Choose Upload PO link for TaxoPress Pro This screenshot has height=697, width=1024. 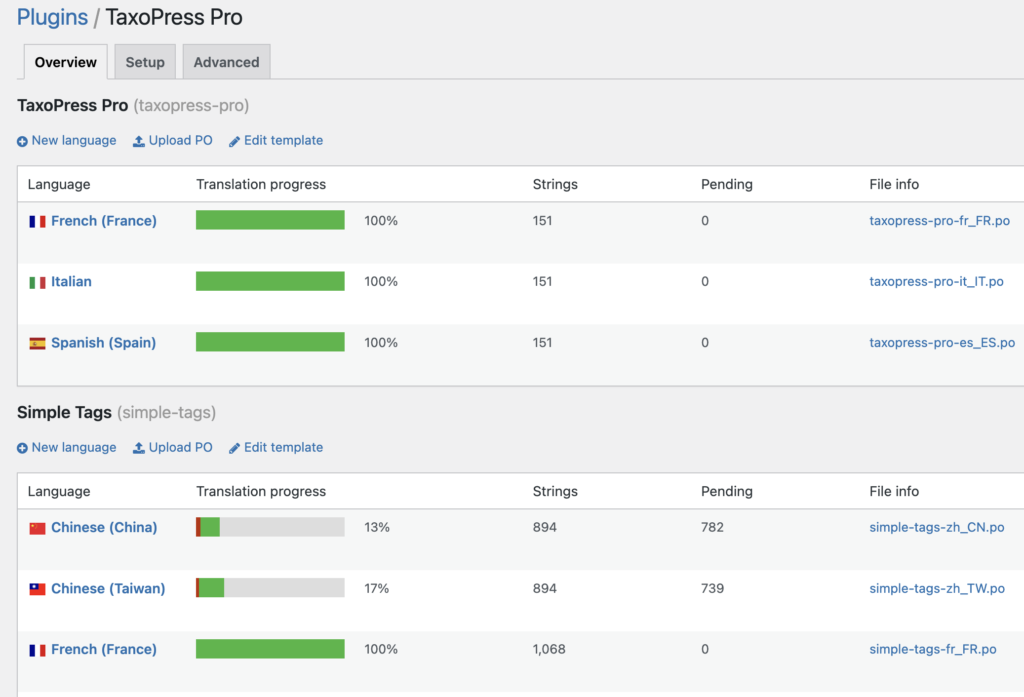pos(180,140)
